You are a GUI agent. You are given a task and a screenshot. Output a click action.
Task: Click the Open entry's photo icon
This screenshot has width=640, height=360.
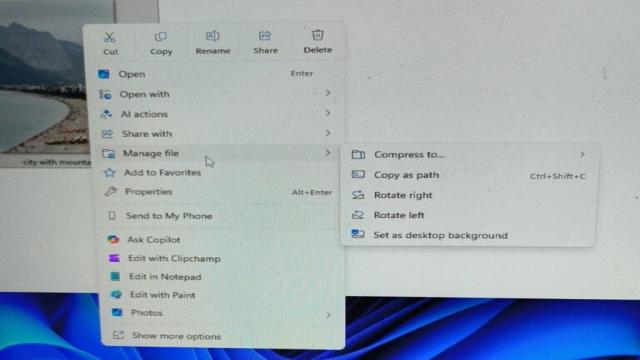click(104, 74)
